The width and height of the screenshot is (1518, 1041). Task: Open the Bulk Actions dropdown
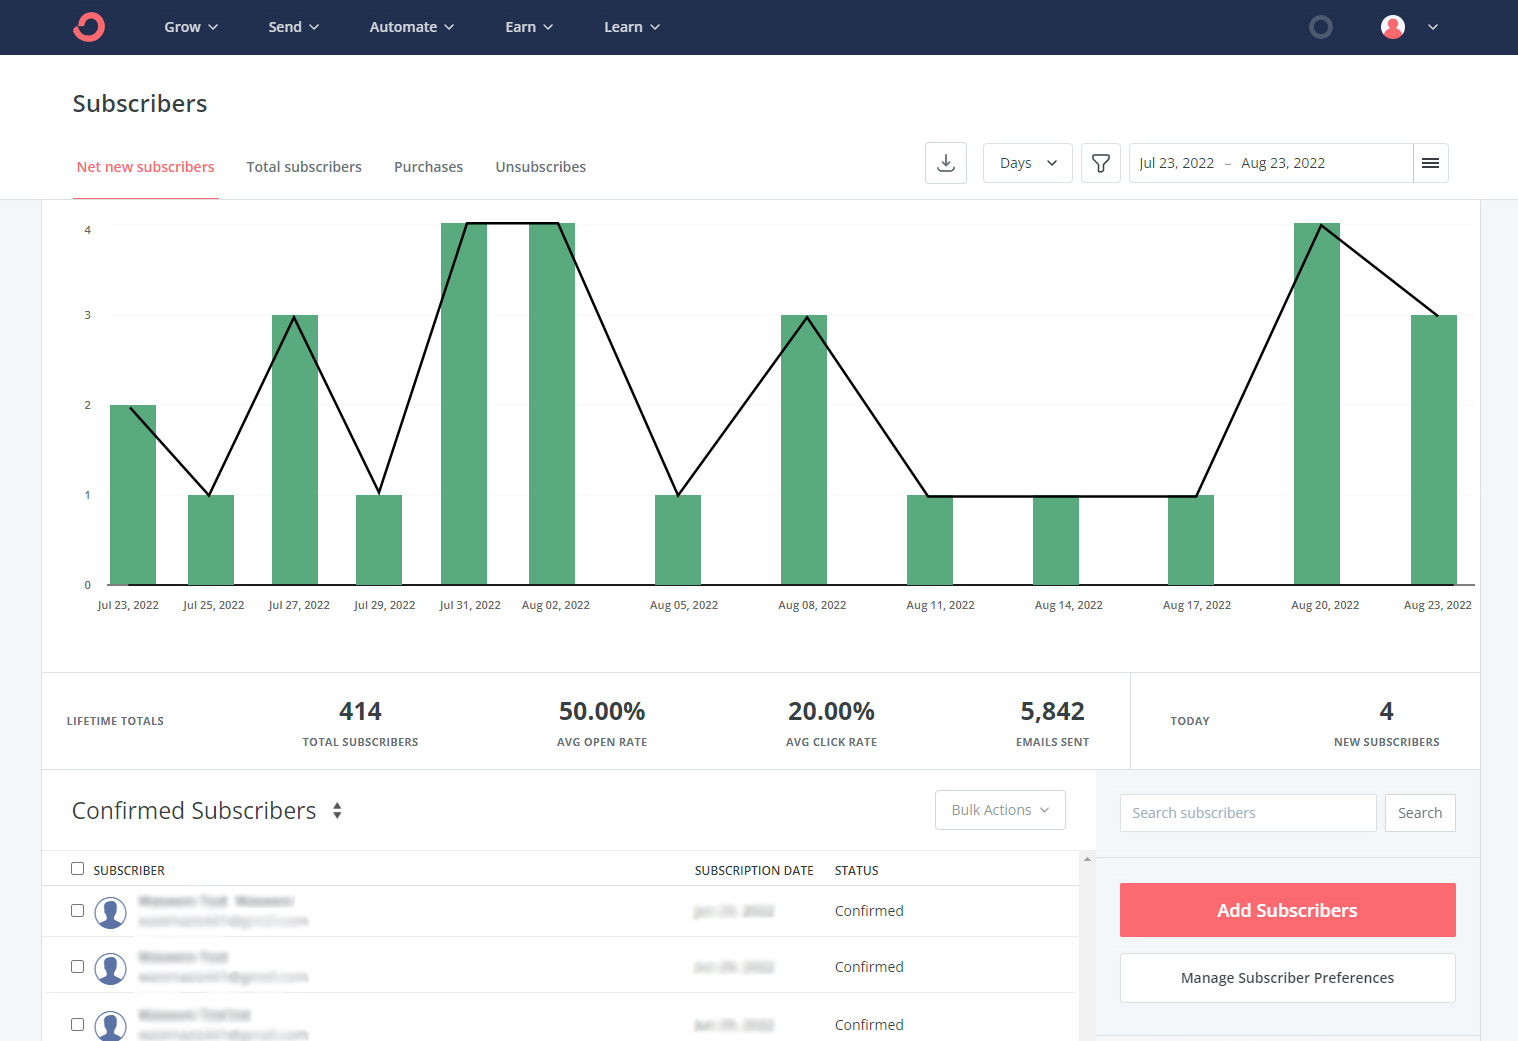[1000, 810]
